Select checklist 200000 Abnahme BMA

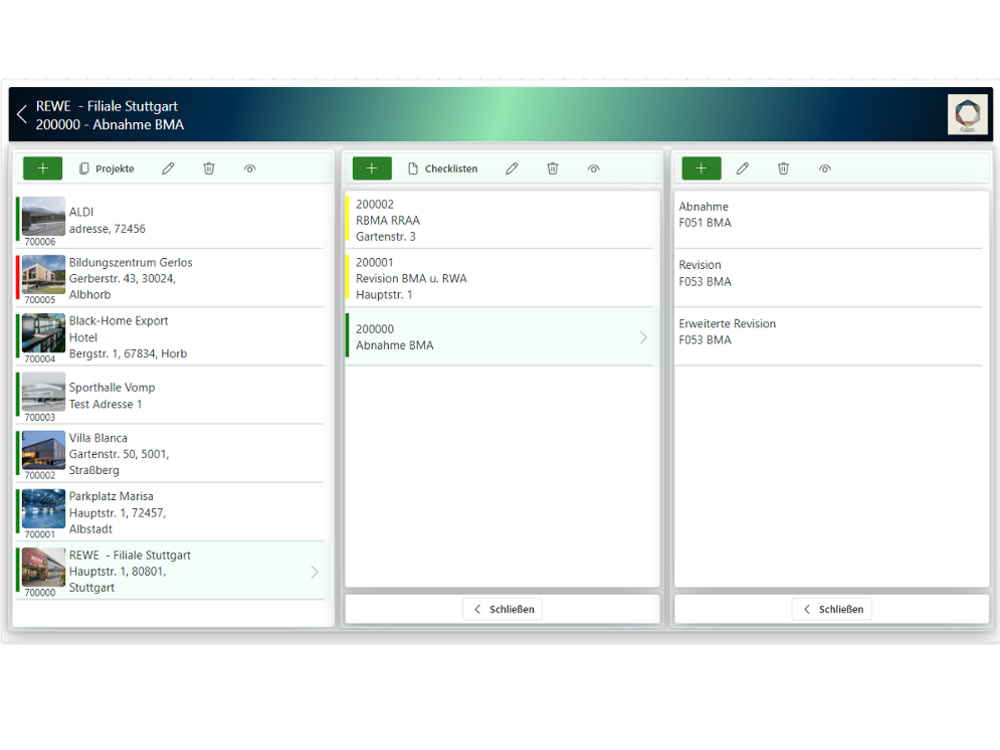(499, 337)
